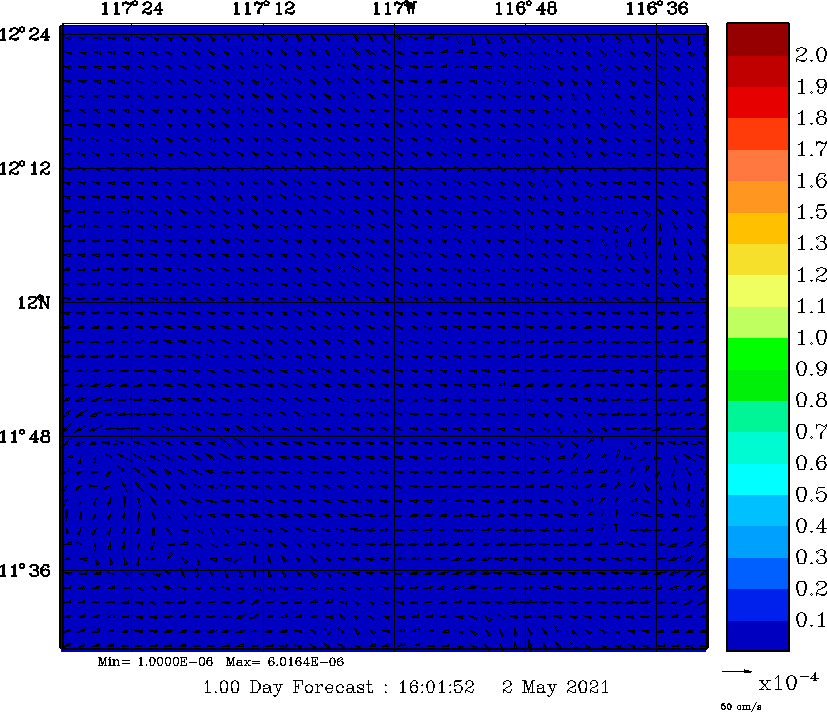Pick the pale yellow swatch between 1.1 and 1.2

pos(758,291)
